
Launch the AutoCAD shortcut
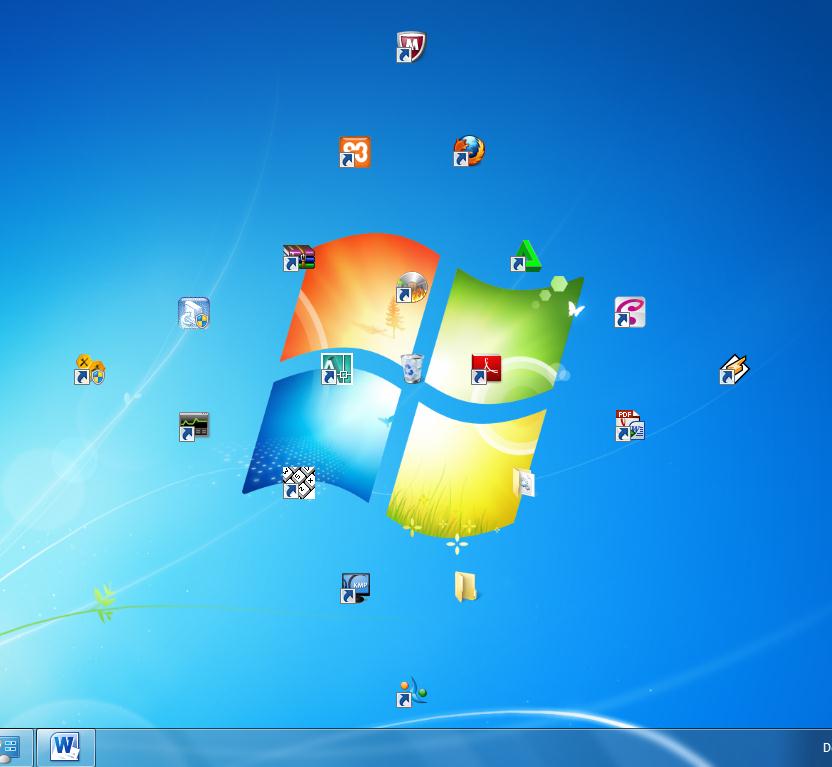point(336,369)
